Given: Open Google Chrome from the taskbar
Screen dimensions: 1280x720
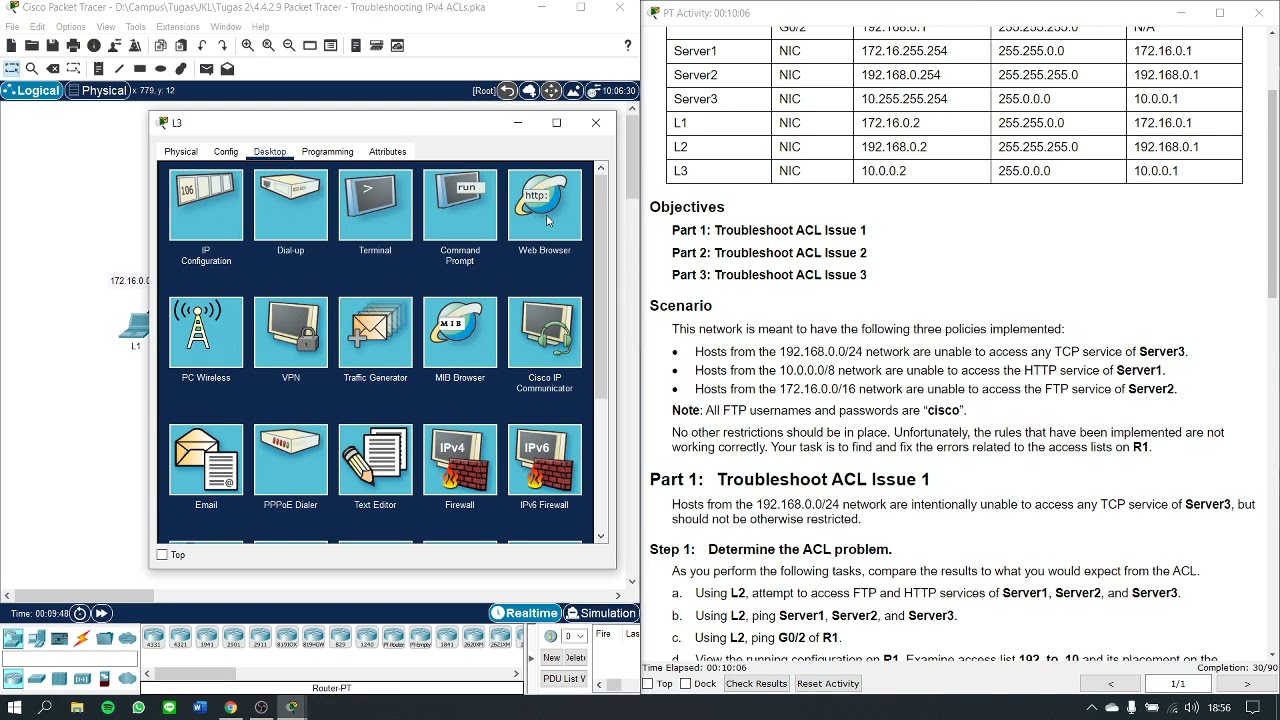Looking at the screenshot, I should coord(230,708).
